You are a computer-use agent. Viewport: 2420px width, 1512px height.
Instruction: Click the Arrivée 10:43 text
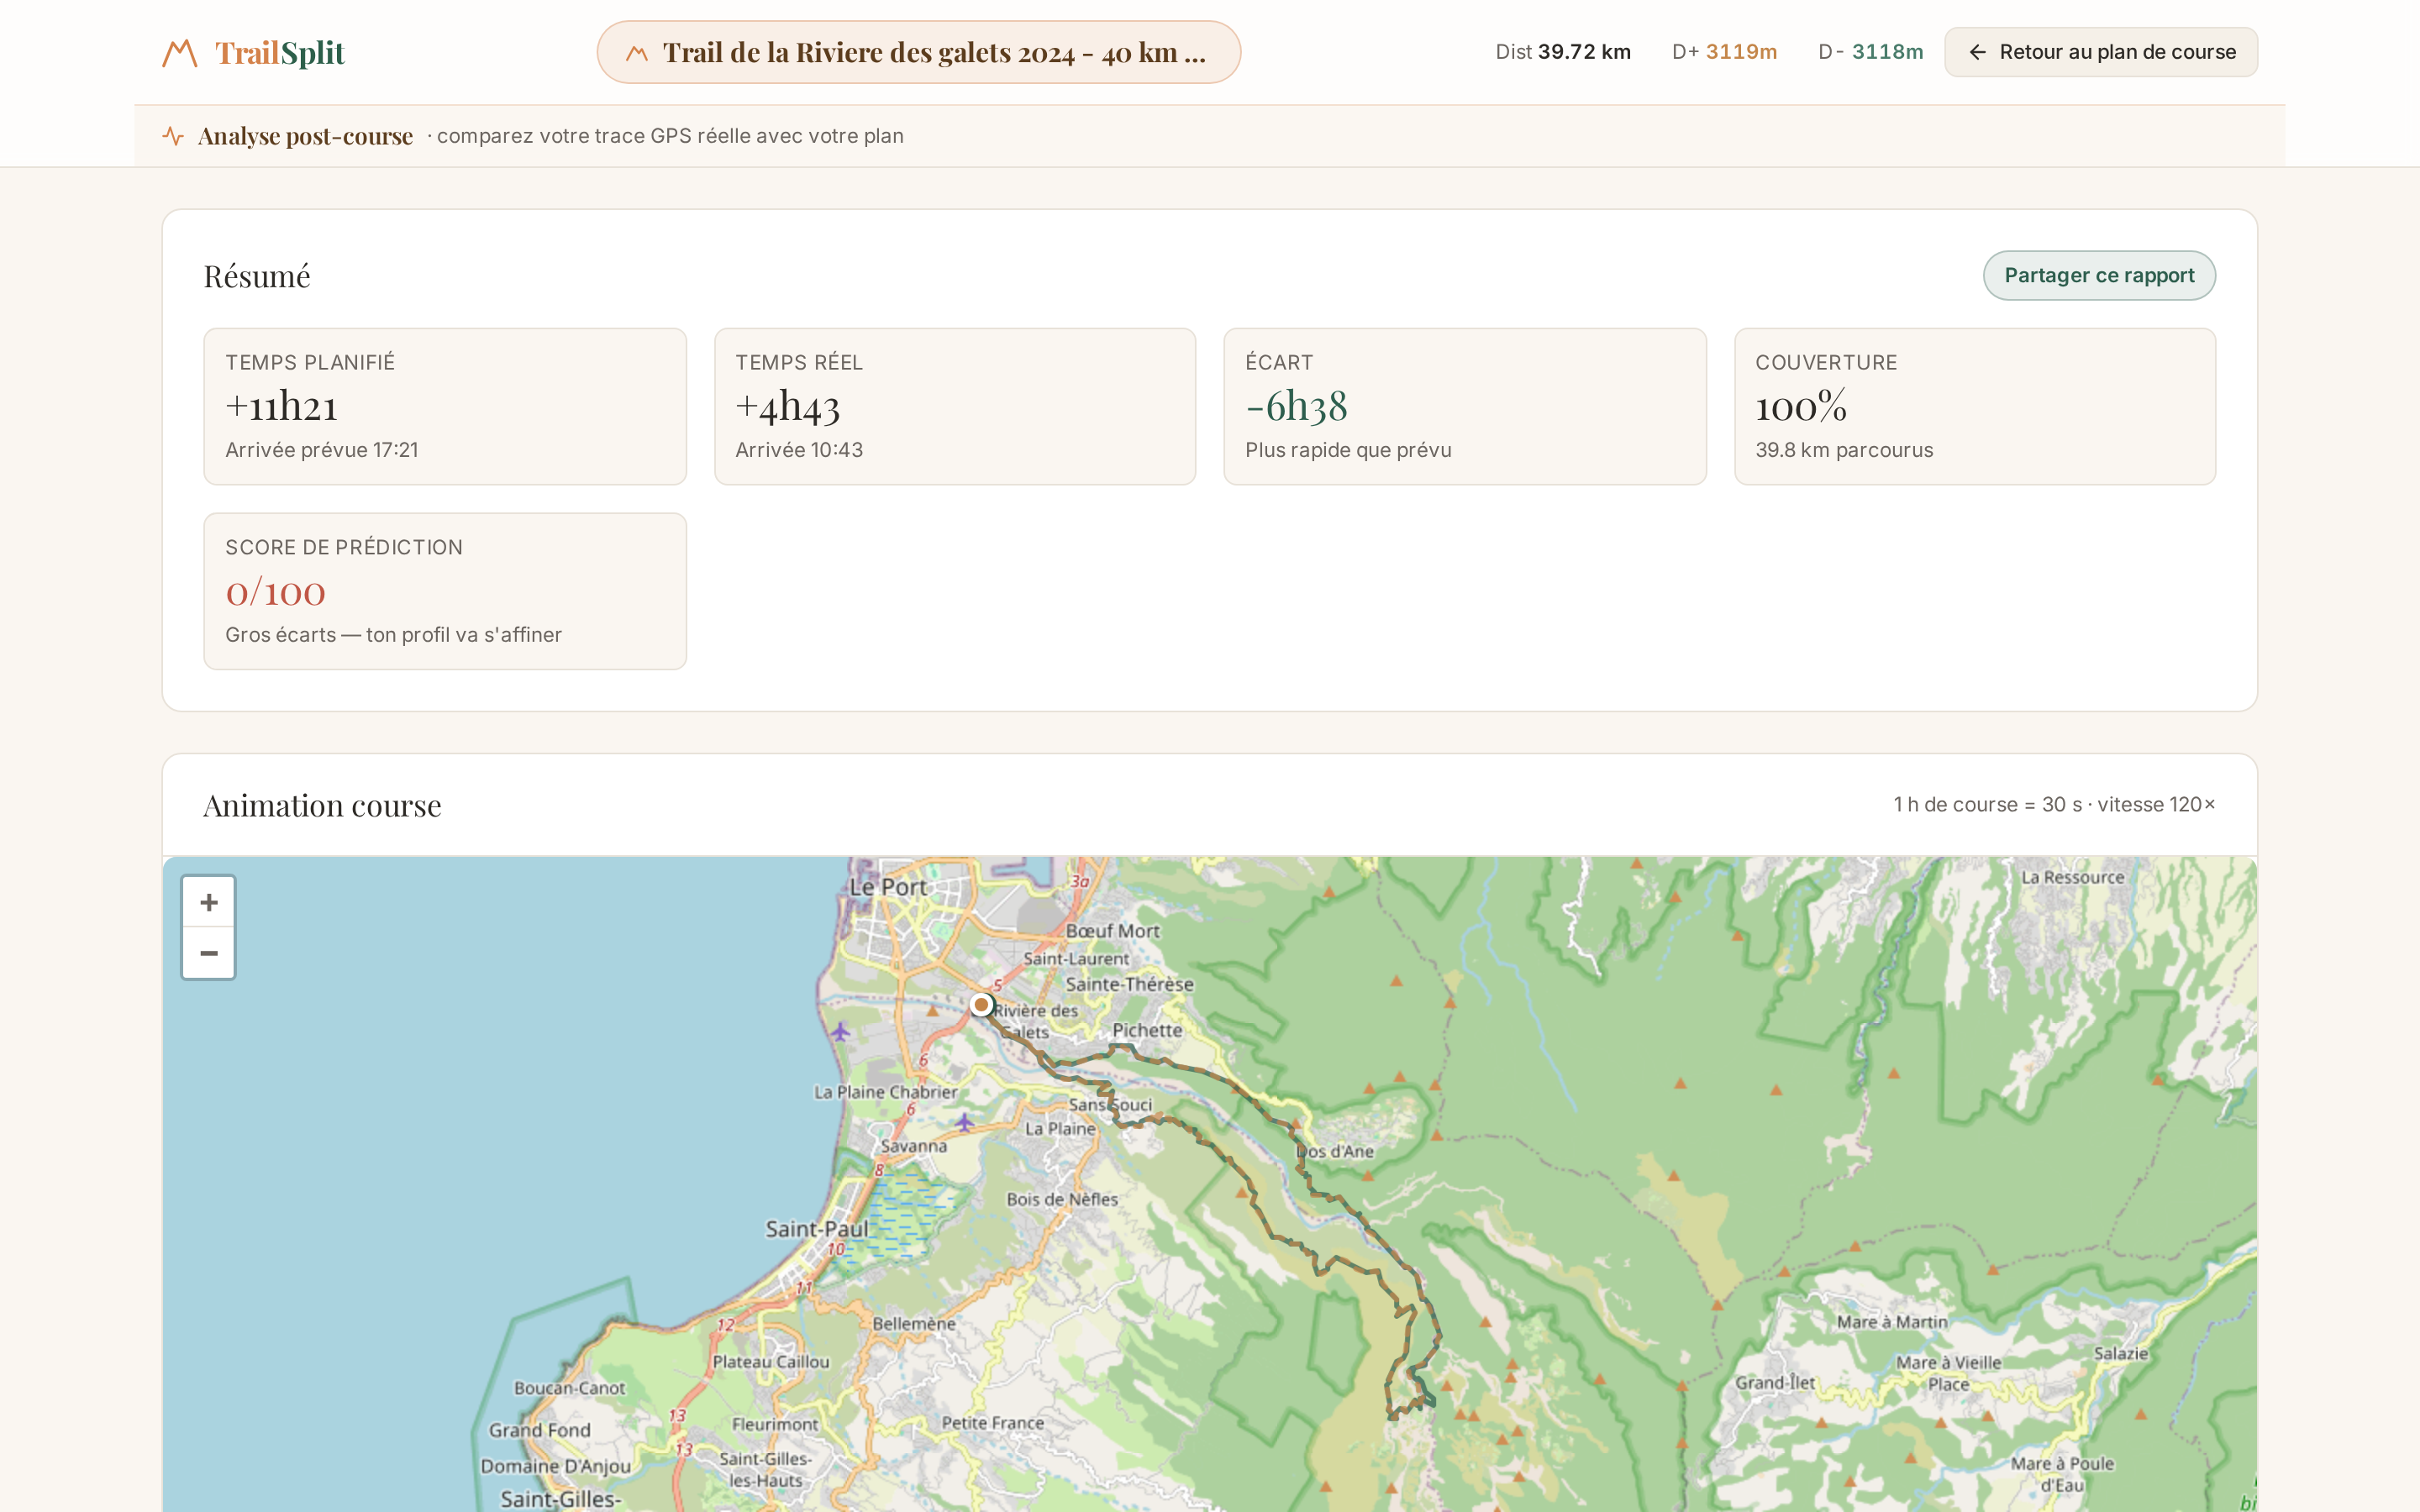tap(799, 450)
